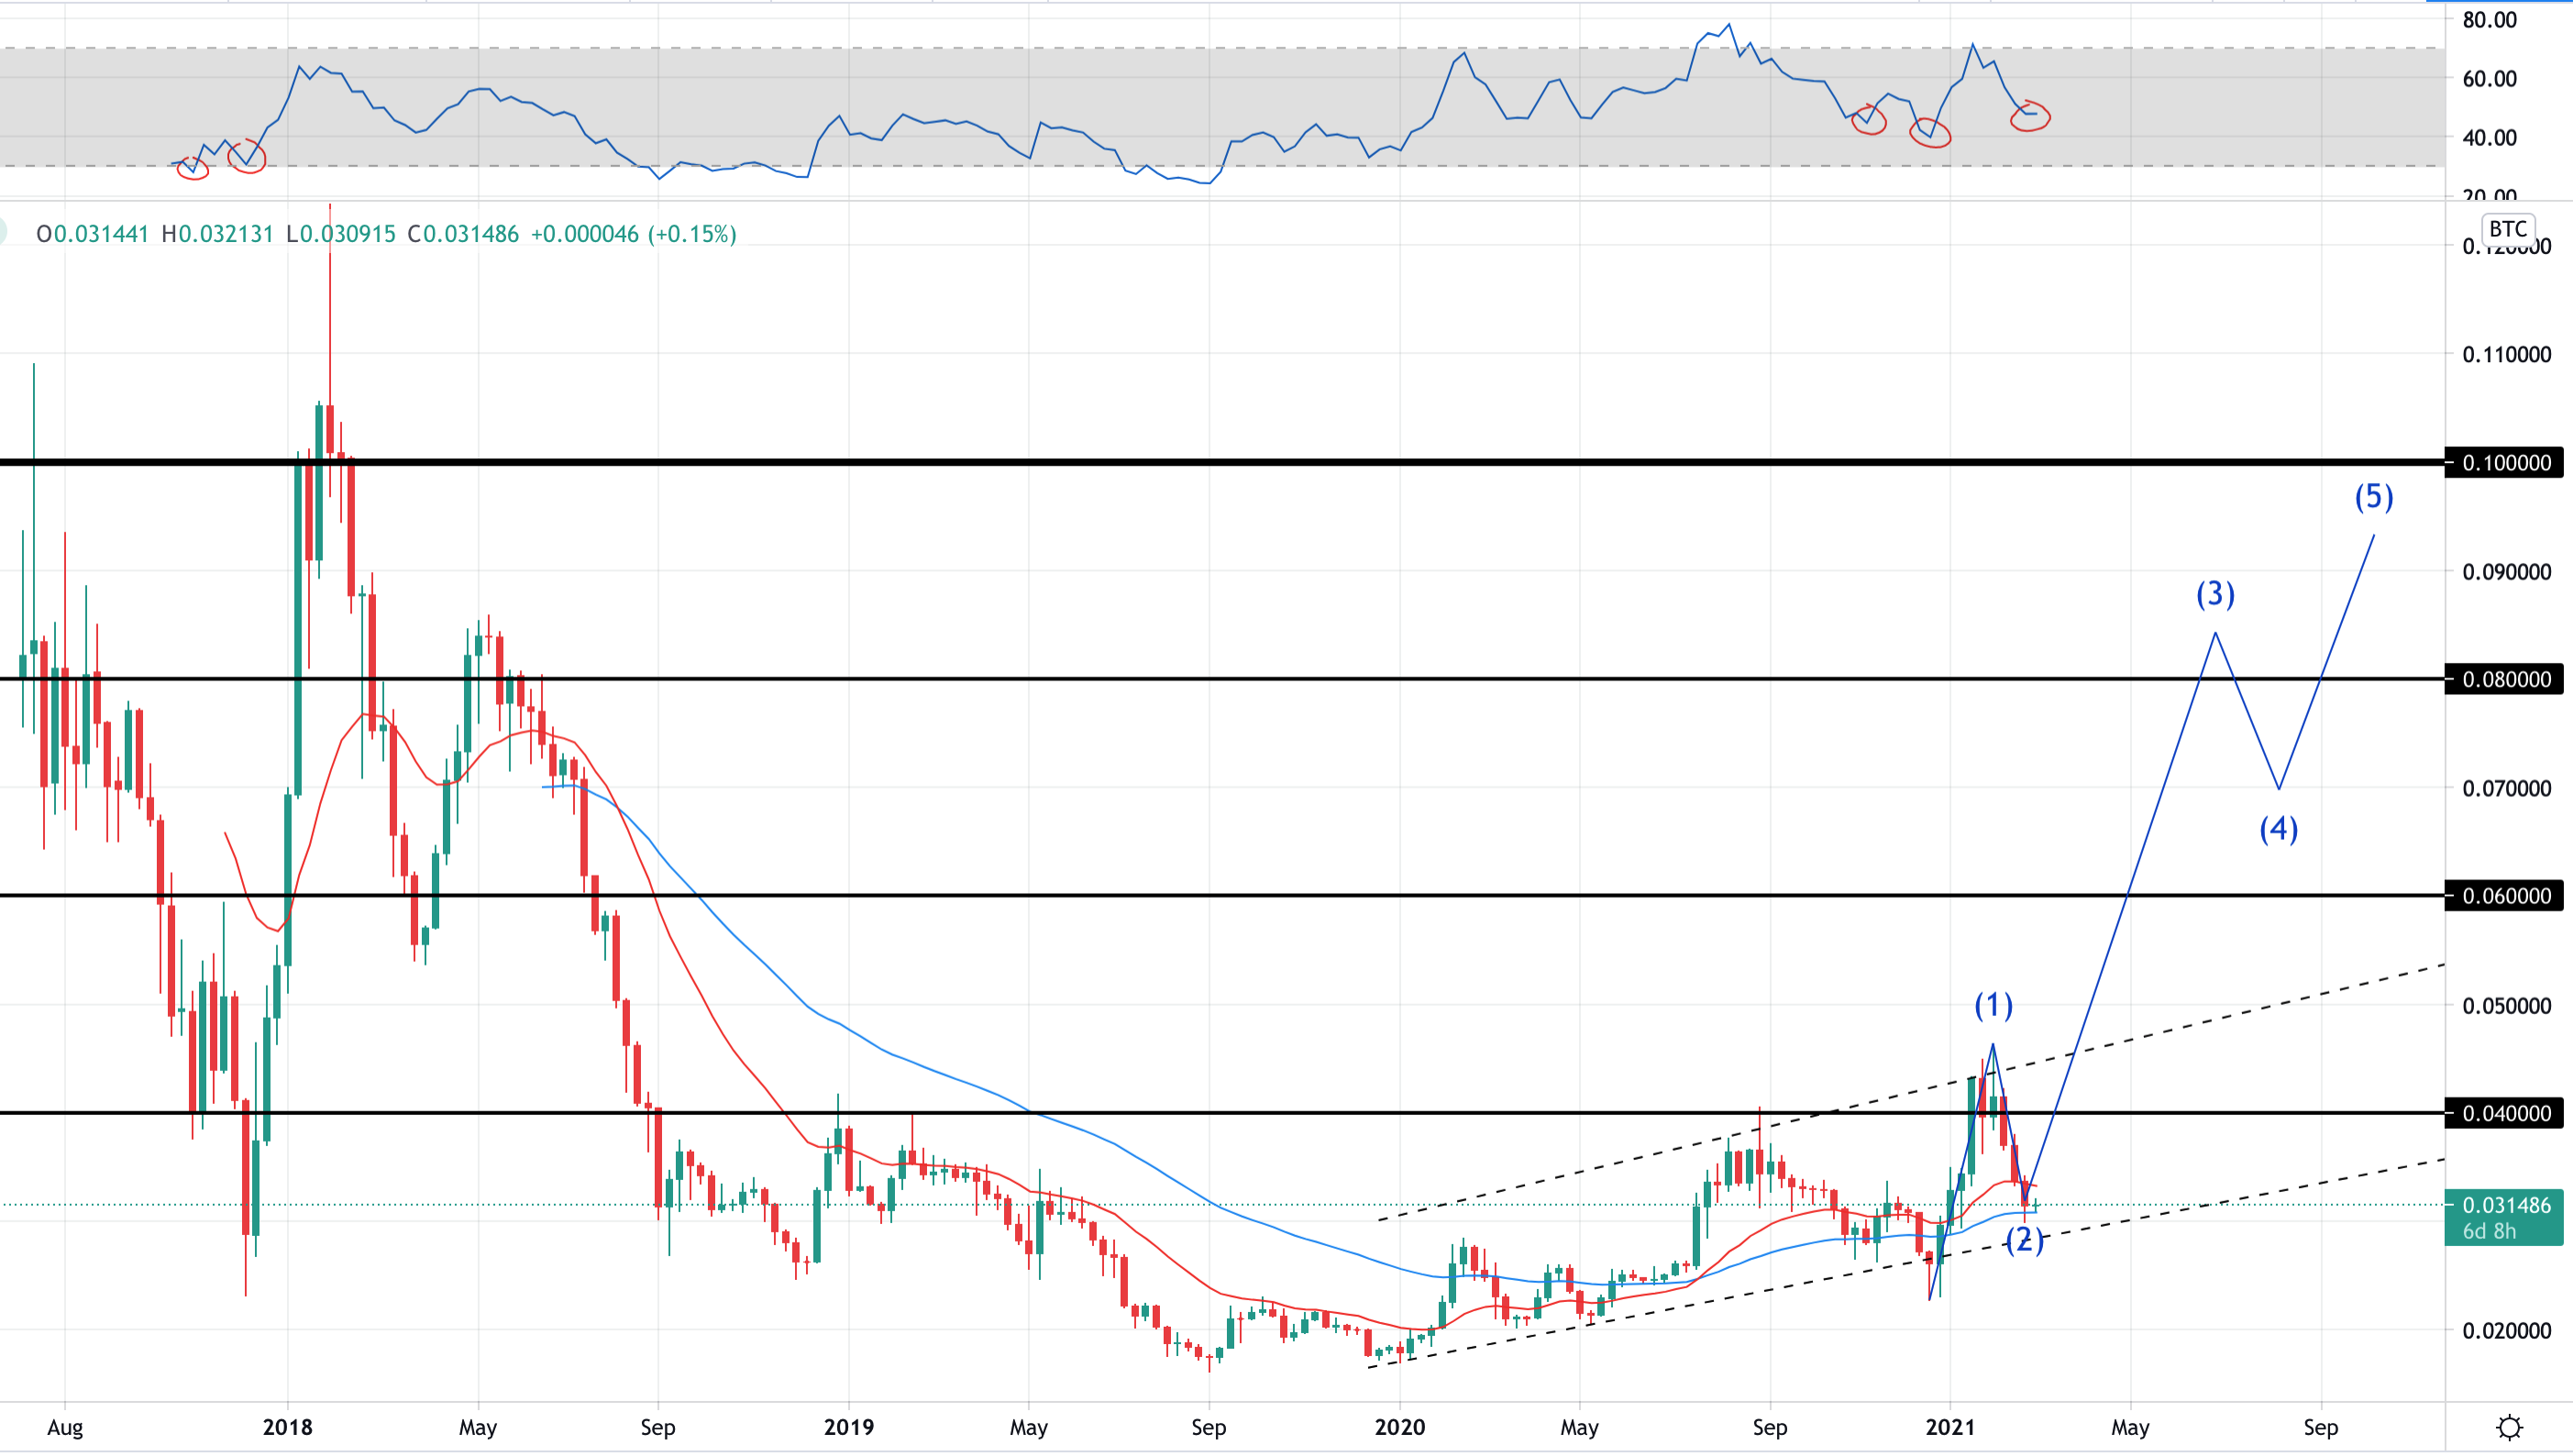
Task: Click the 2019 time axis label
Action: pyautogui.click(x=849, y=1428)
